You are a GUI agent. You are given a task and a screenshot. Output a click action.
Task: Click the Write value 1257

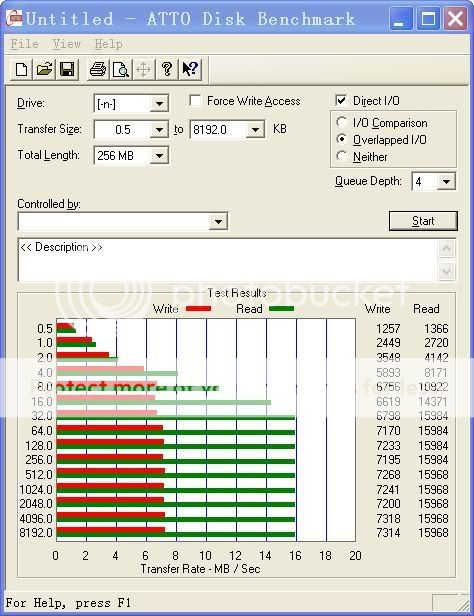point(388,328)
